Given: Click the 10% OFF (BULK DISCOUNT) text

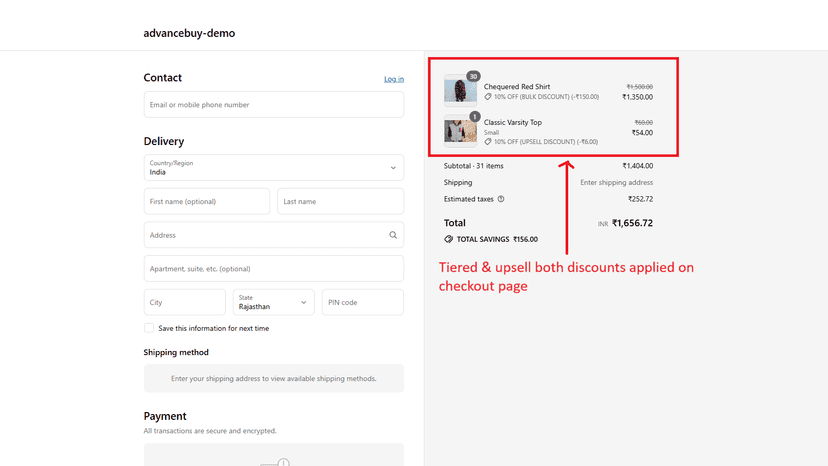Looking at the screenshot, I should tap(547, 97).
